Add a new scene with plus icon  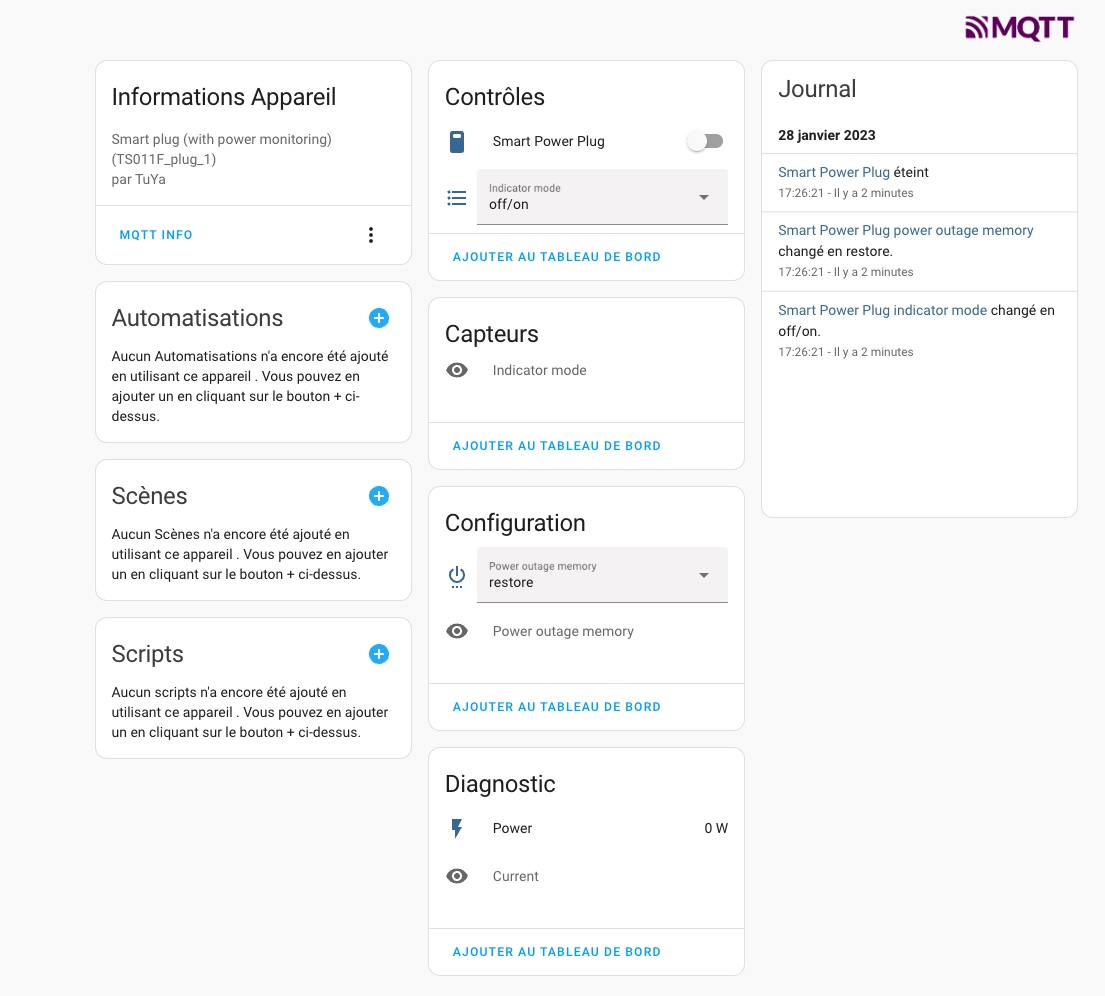378,496
